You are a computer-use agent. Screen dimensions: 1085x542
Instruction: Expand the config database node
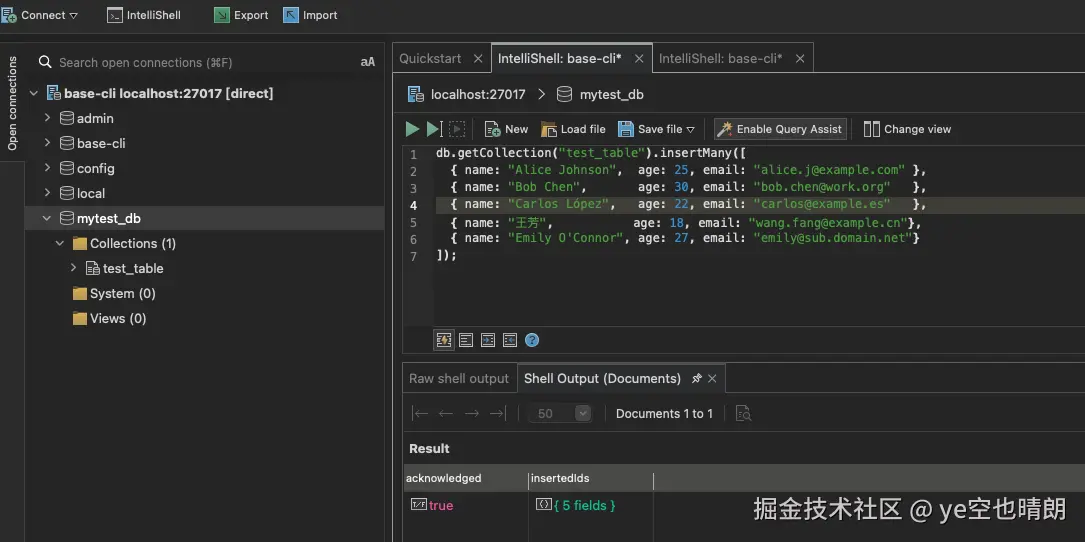[47, 168]
